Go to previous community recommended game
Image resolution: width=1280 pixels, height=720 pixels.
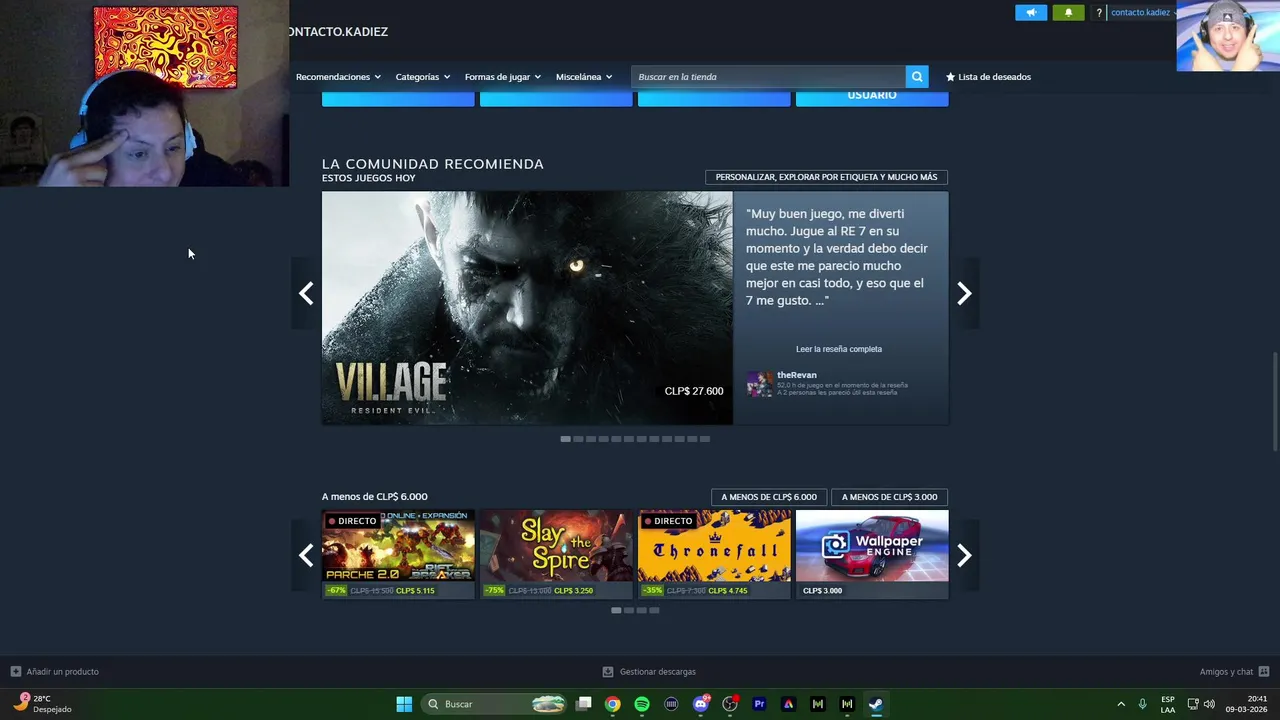(306, 293)
